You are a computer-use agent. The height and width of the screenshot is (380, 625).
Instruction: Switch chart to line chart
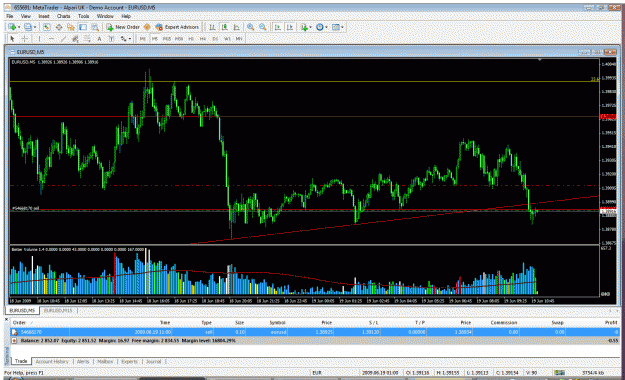(236, 27)
